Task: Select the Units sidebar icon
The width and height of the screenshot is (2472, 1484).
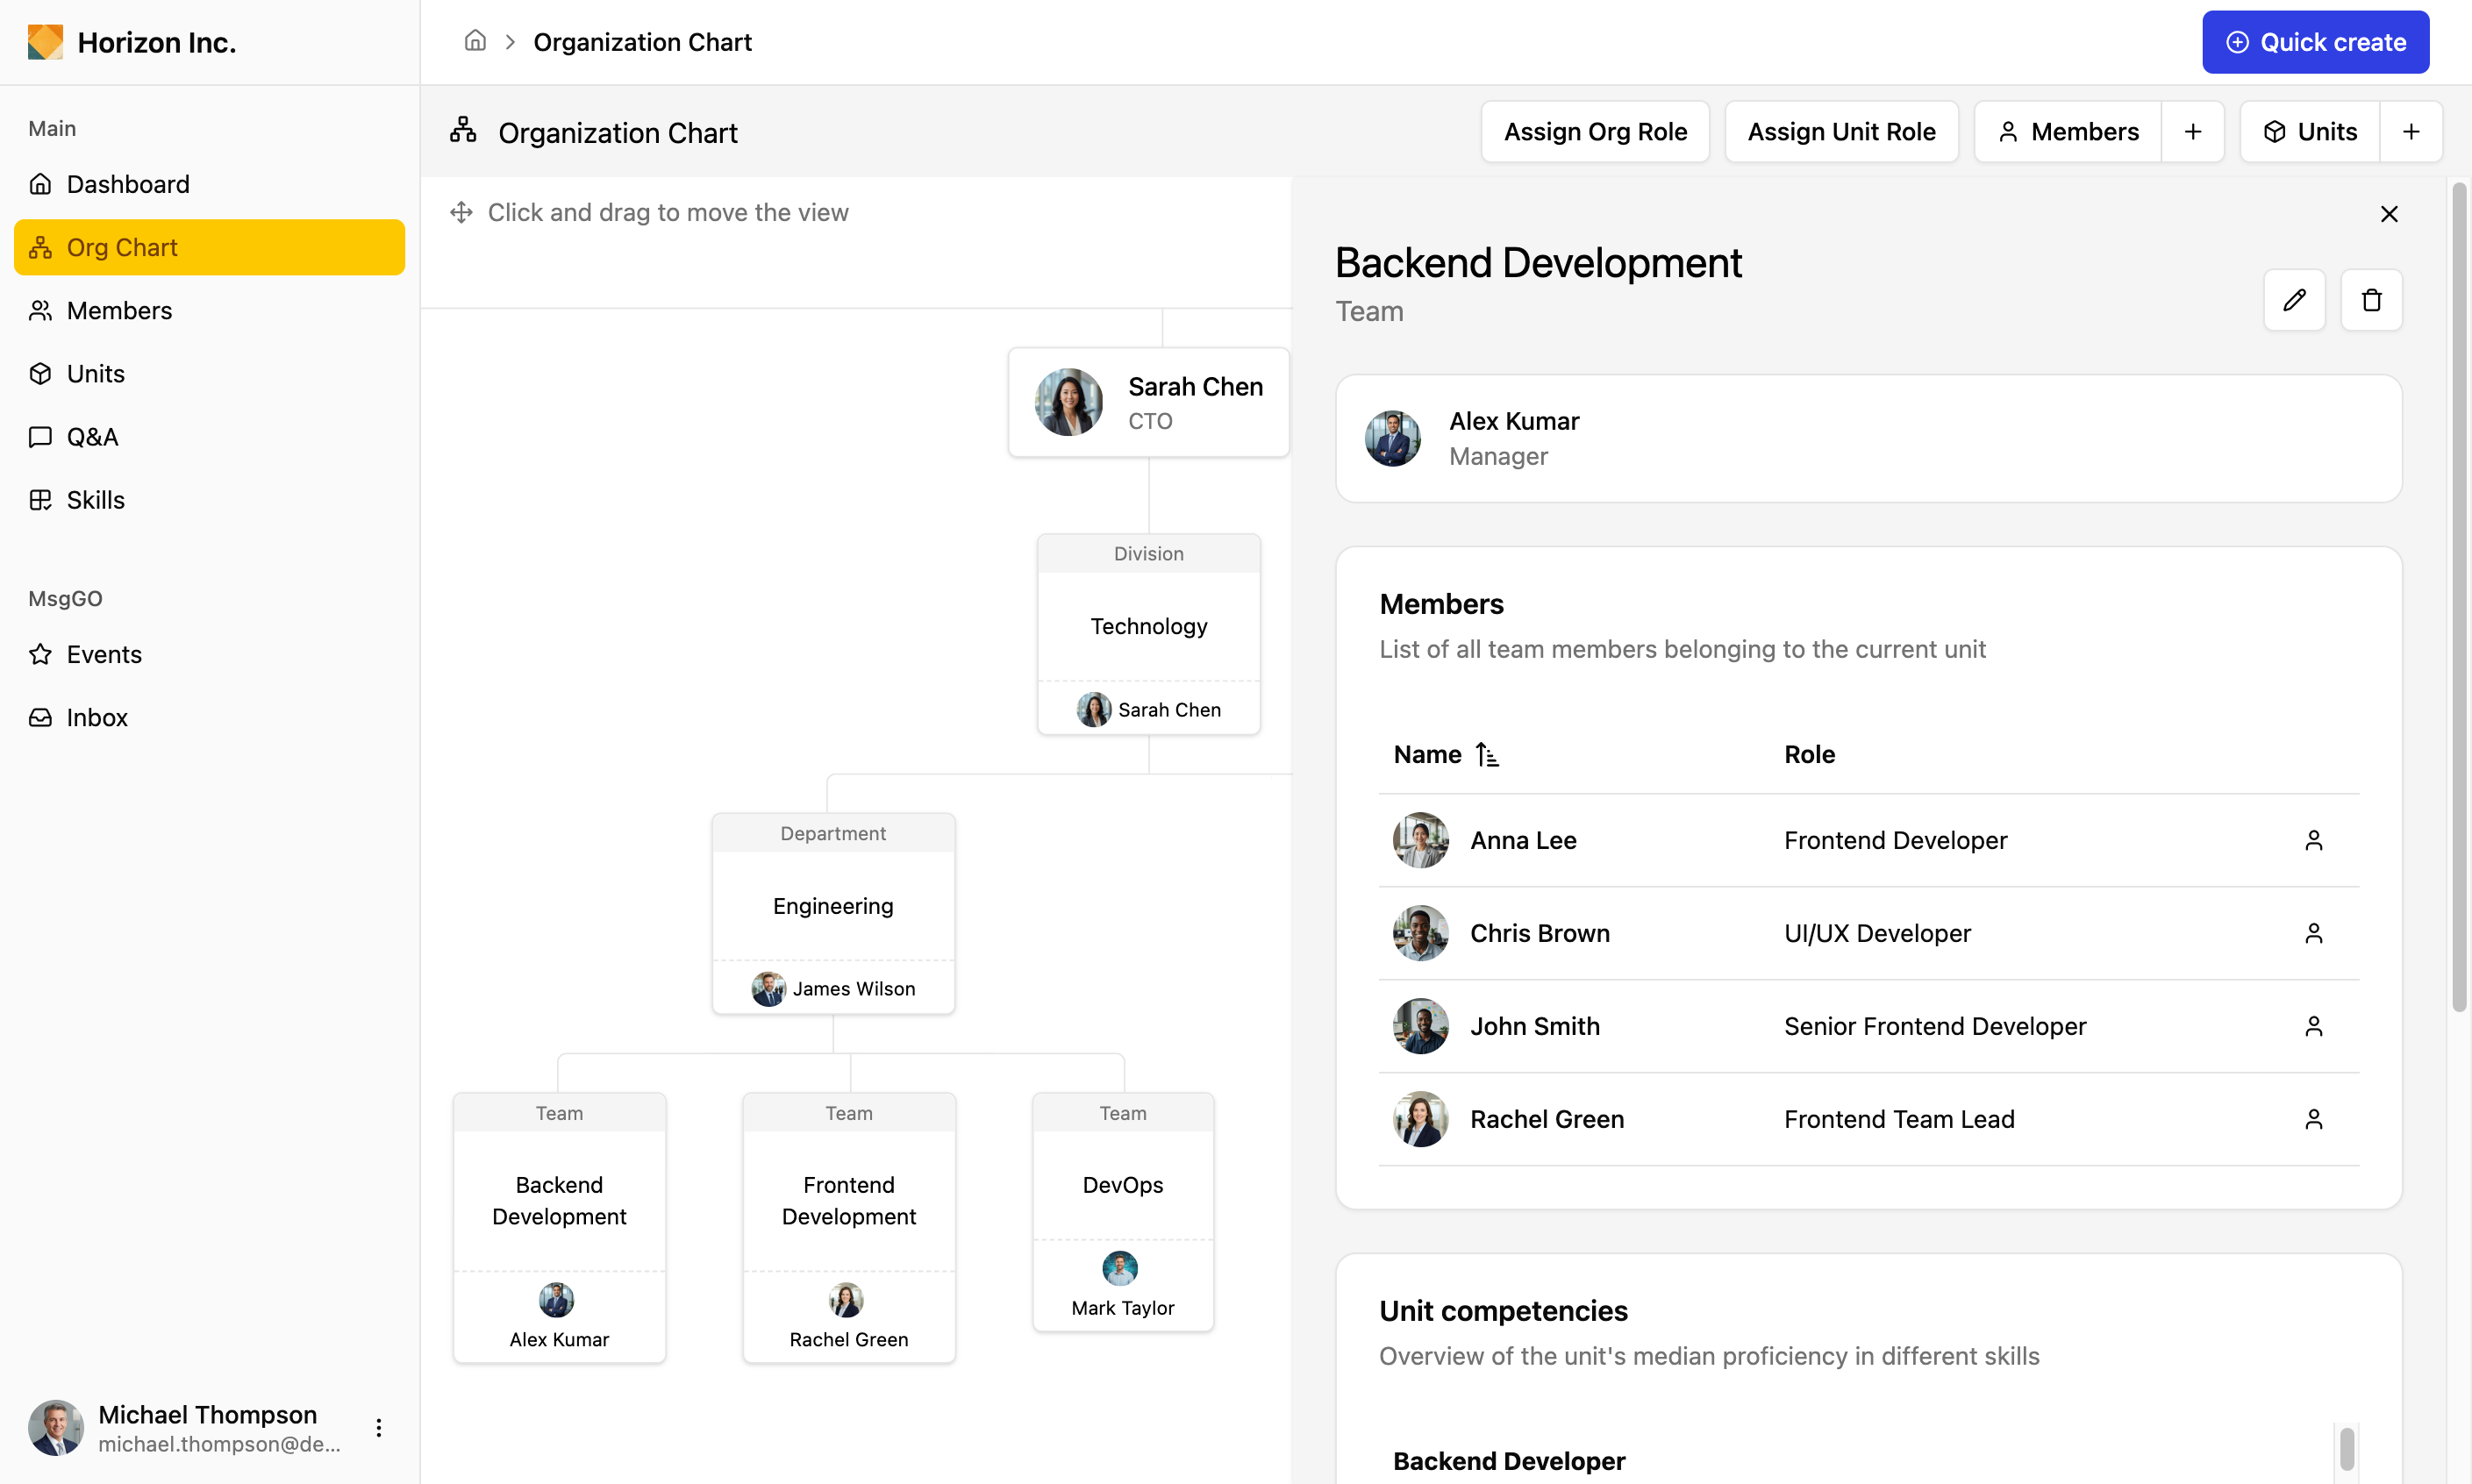Action: click(40, 373)
